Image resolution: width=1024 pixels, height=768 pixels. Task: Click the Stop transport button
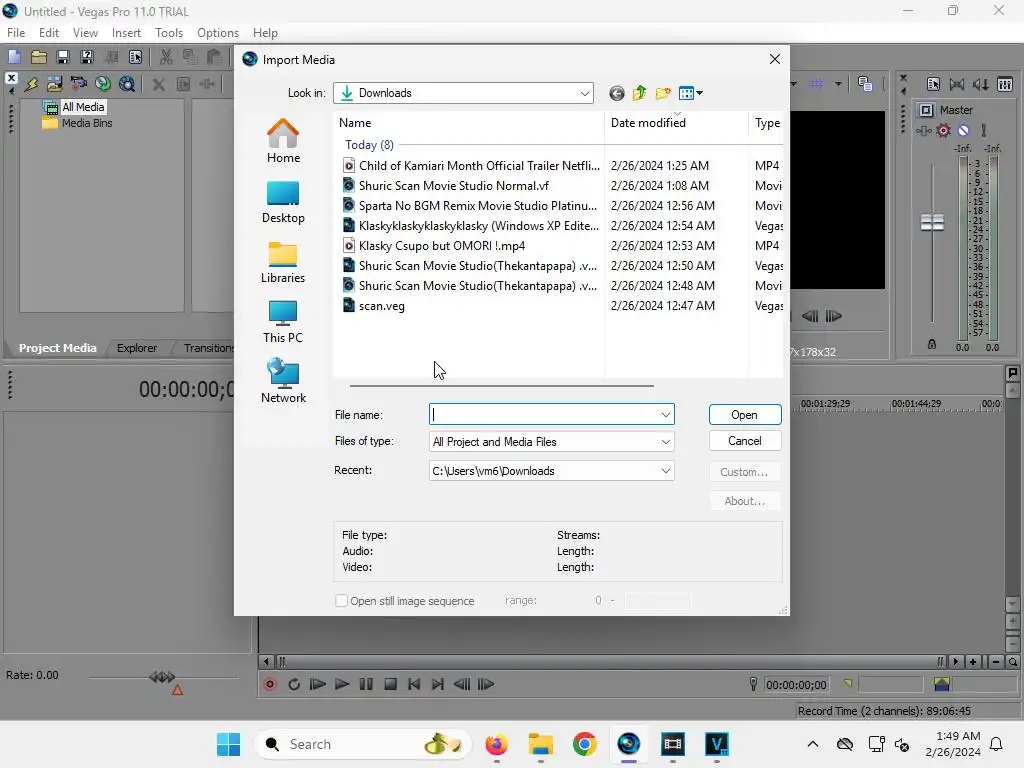(x=391, y=684)
